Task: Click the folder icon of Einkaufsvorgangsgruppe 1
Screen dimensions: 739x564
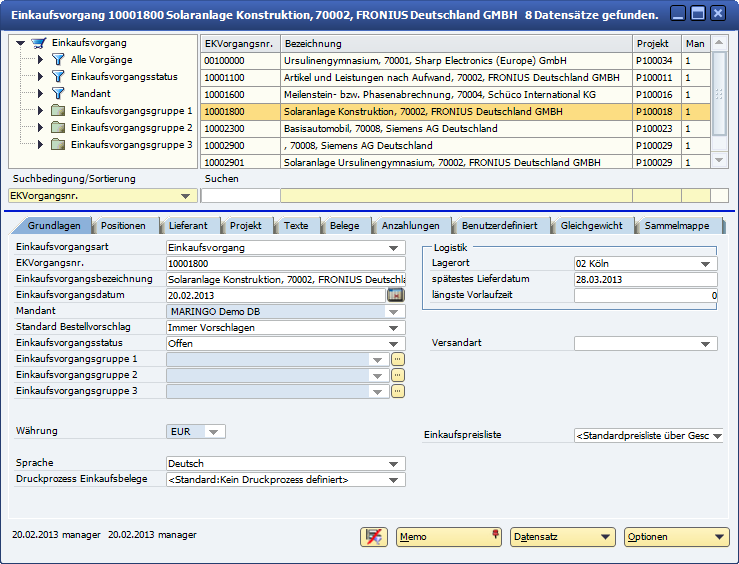Action: pos(58,111)
